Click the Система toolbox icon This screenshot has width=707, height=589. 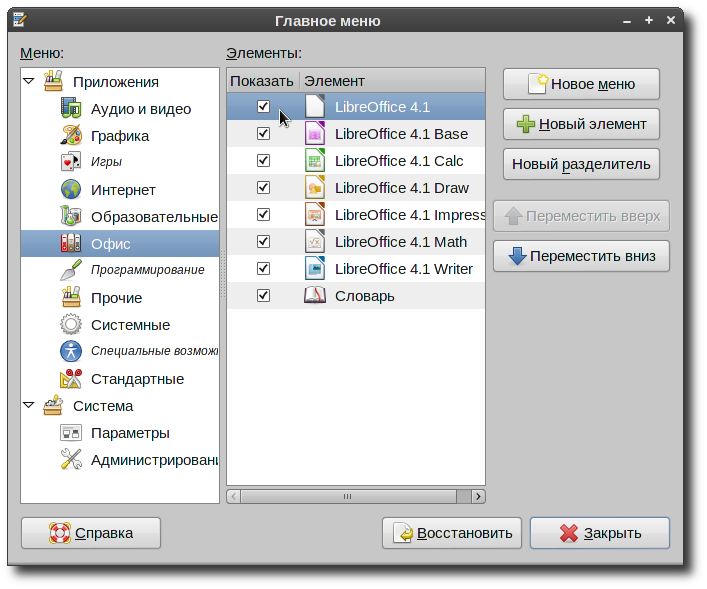(53, 405)
